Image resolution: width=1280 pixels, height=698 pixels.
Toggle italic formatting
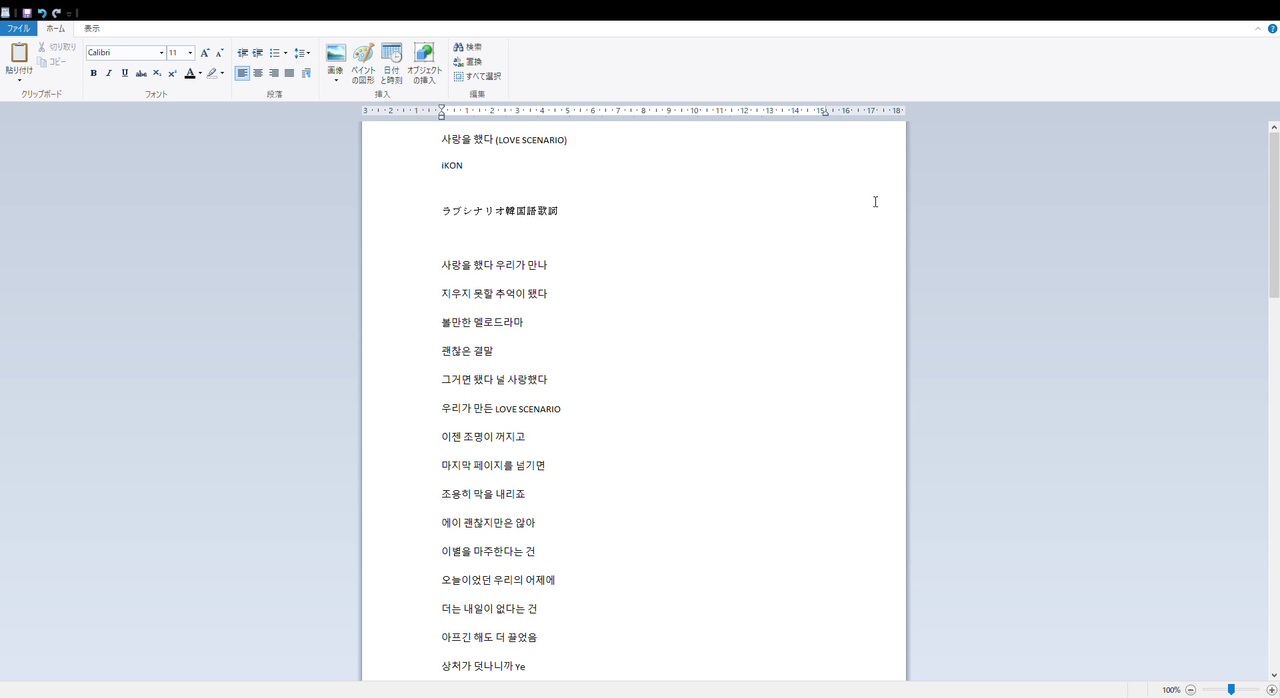(109, 73)
